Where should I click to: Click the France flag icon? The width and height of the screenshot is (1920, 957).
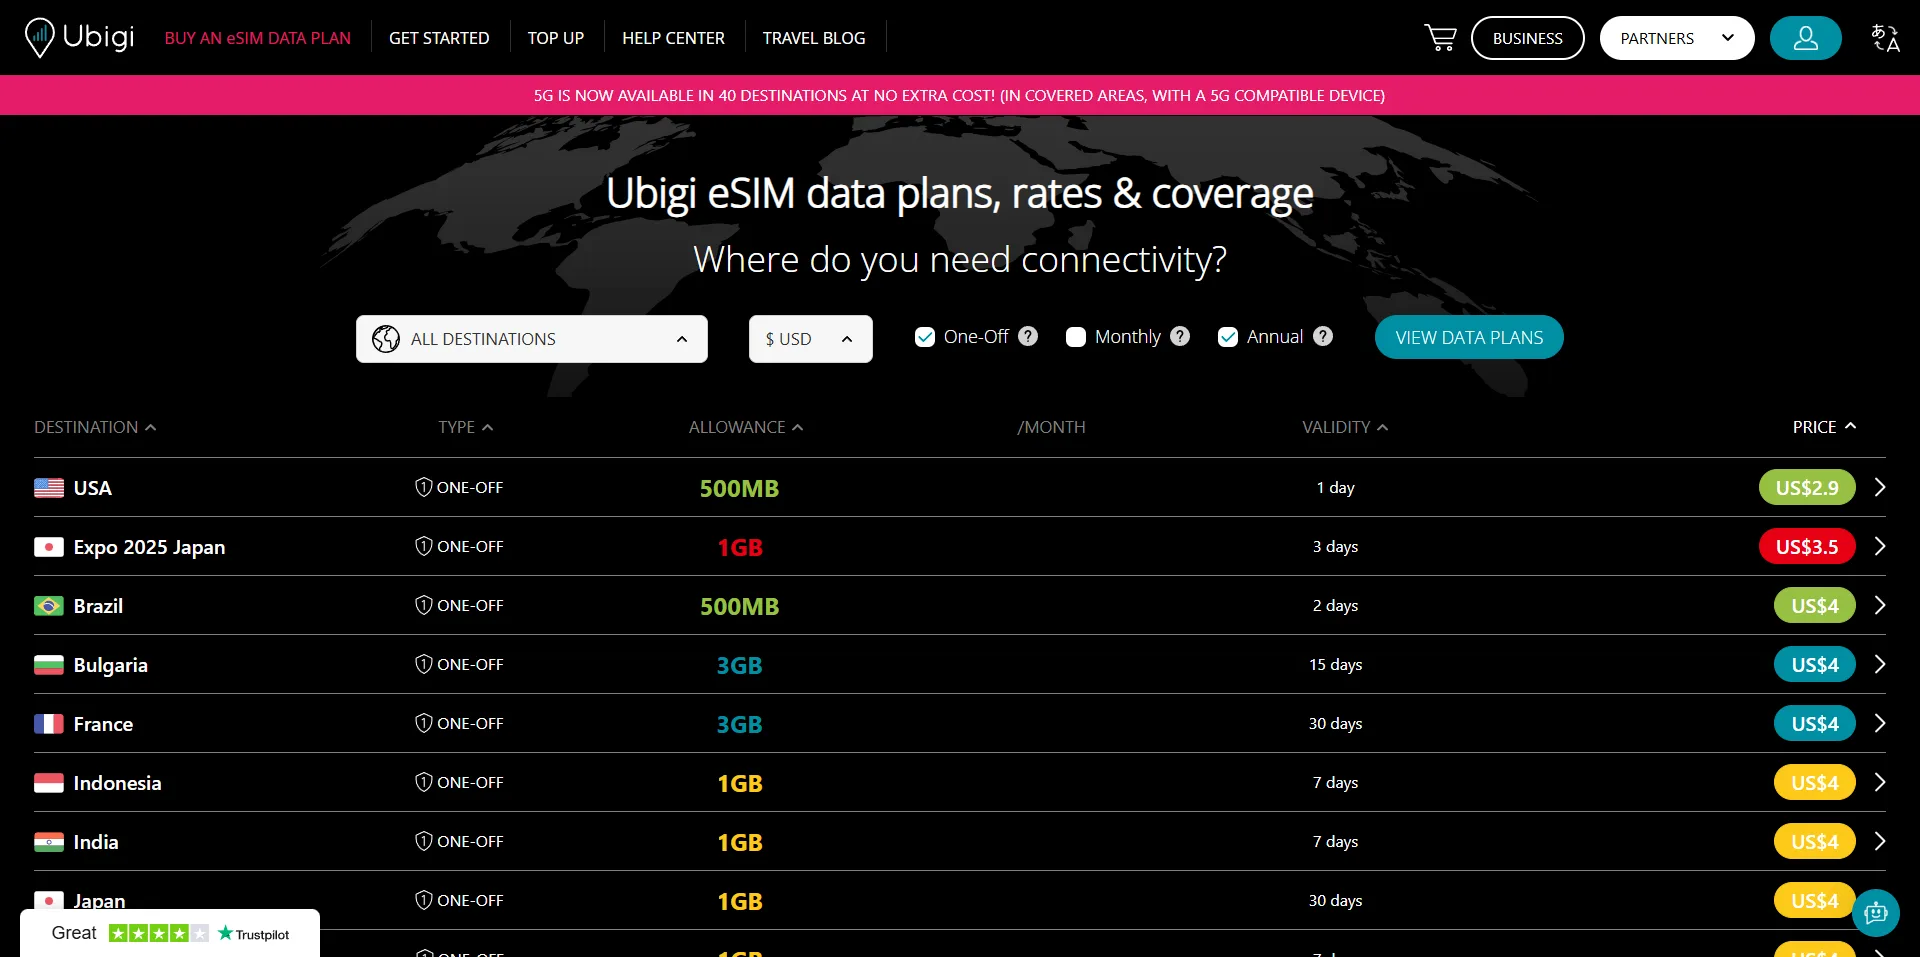pyautogui.click(x=49, y=724)
